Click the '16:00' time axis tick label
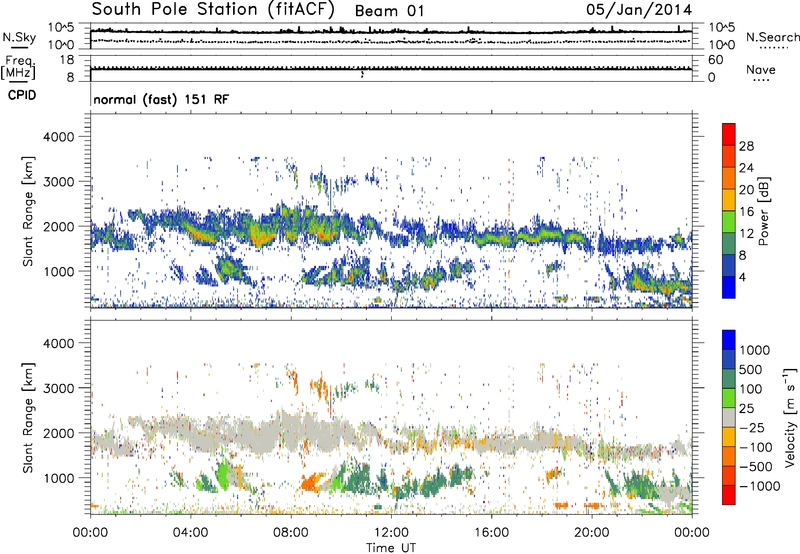This screenshot has width=800, height=554. [x=492, y=533]
